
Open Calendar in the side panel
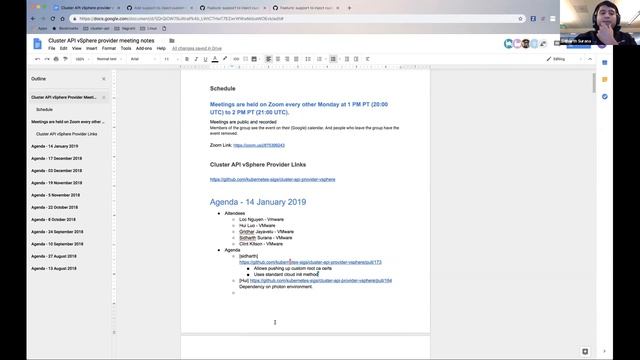[x=604, y=62]
